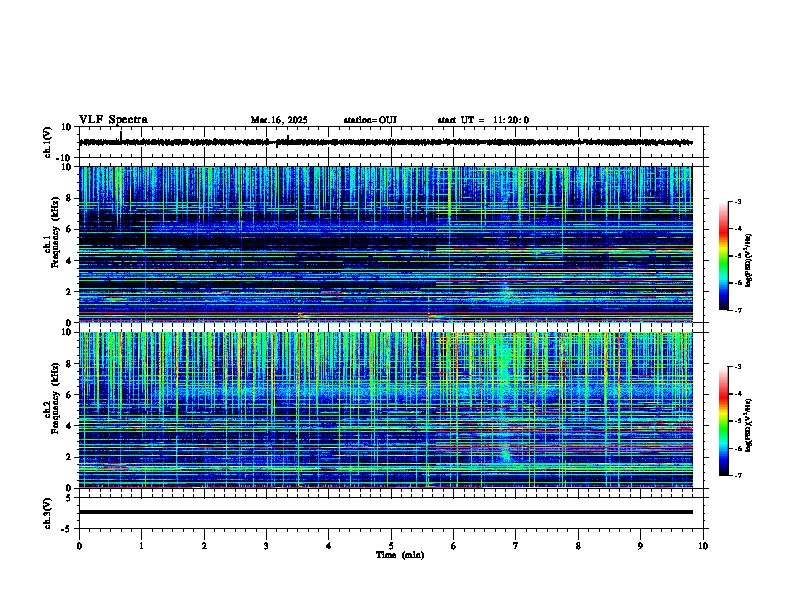
Task: Select the "start UT = 11:20:0" text
Action: pyautogui.click(x=483, y=120)
